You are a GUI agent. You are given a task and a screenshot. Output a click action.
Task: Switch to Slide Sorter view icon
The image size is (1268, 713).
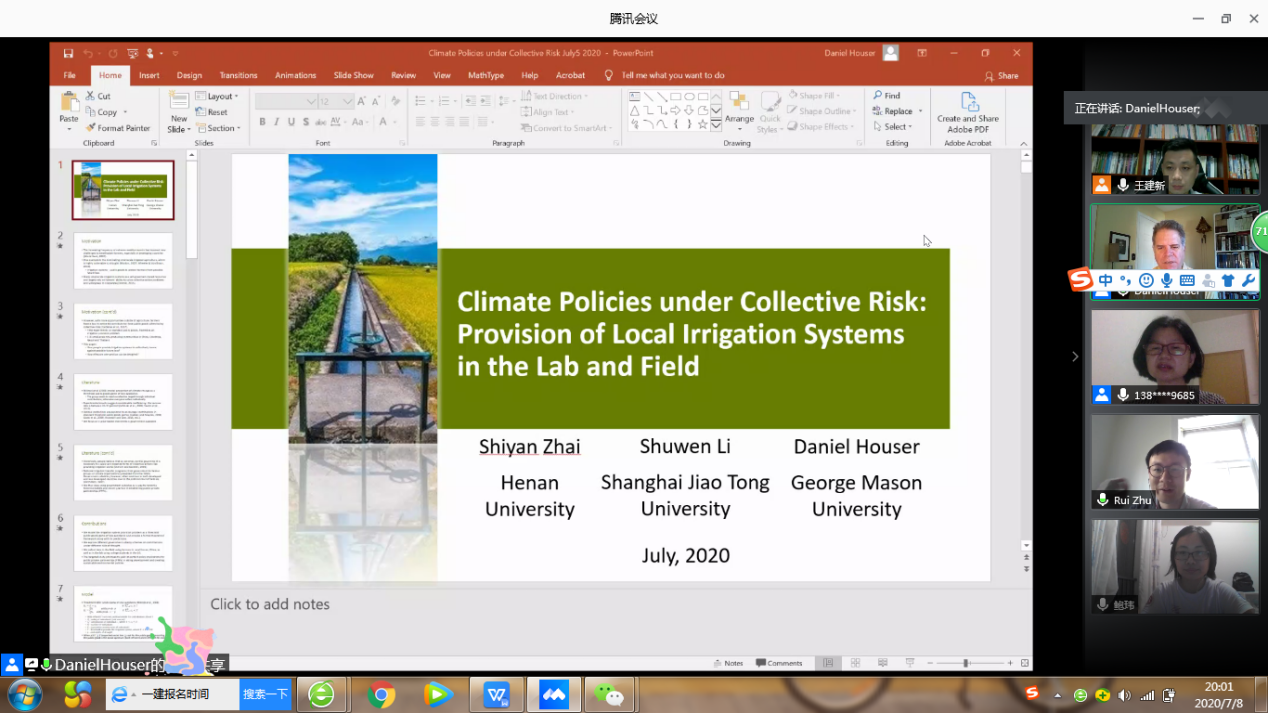click(x=855, y=663)
